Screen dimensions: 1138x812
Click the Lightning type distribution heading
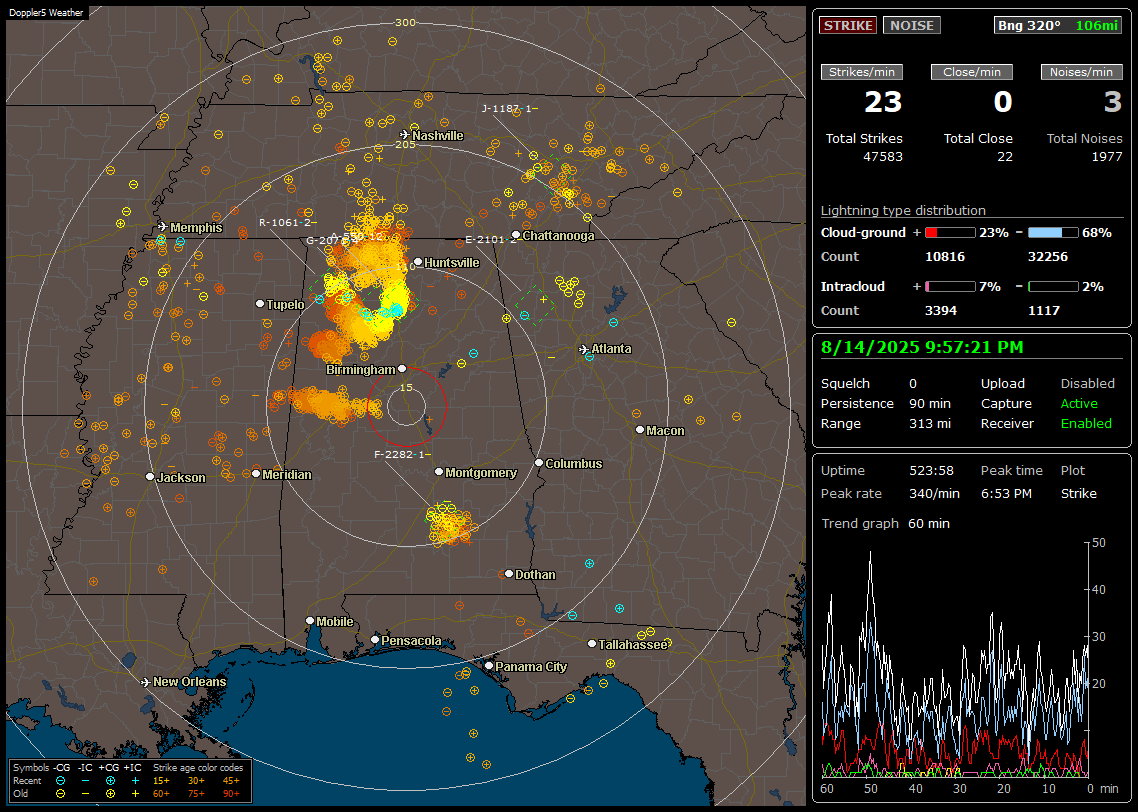(903, 210)
